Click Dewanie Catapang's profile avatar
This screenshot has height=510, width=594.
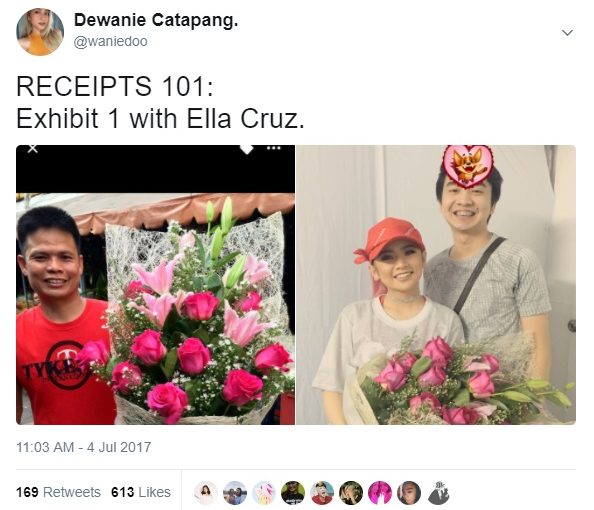pyautogui.click(x=40, y=32)
